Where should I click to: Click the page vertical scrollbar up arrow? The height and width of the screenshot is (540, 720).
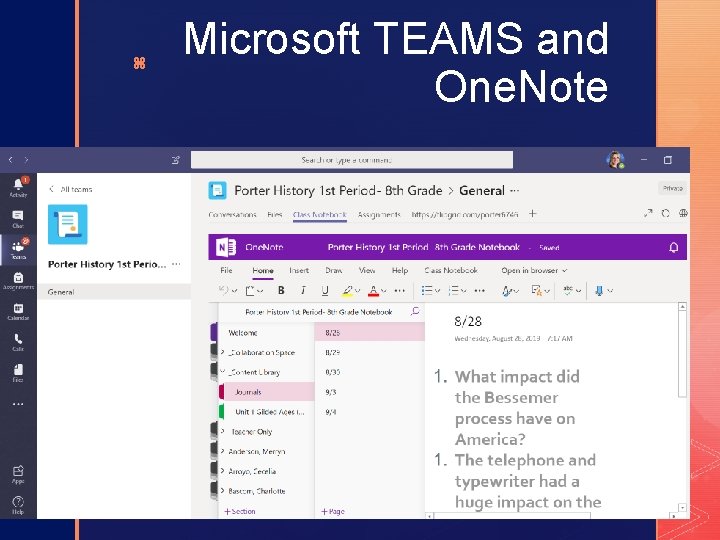(682, 307)
